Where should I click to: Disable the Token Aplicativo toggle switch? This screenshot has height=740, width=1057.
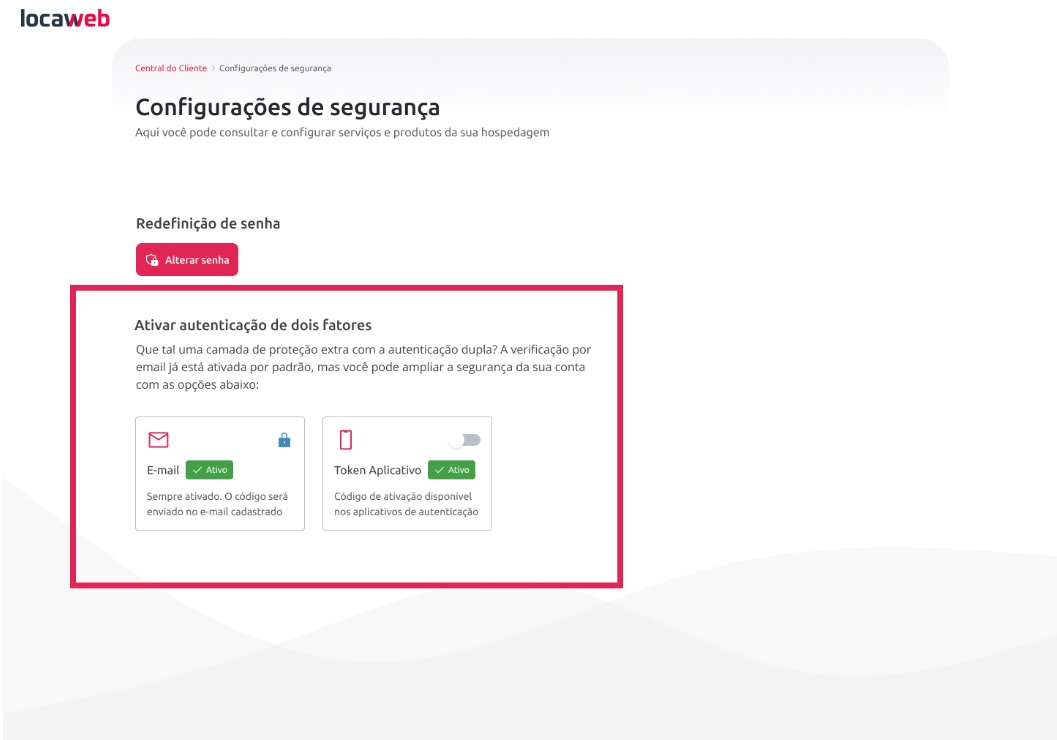[x=464, y=438]
